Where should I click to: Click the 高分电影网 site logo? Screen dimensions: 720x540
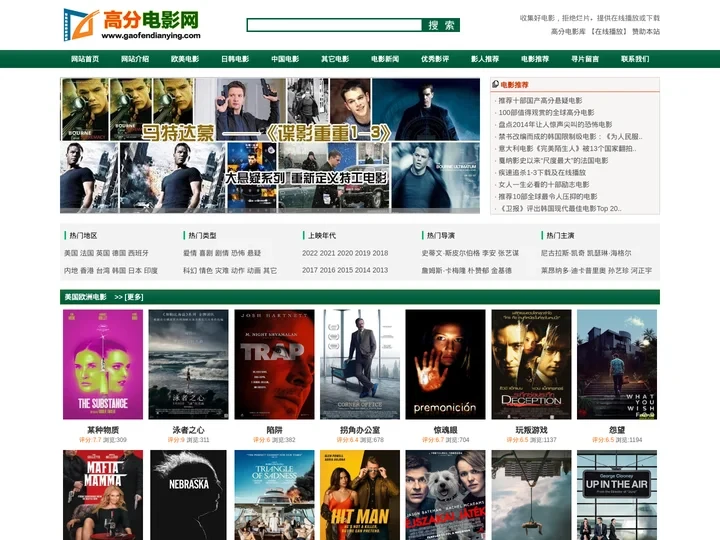(x=132, y=24)
